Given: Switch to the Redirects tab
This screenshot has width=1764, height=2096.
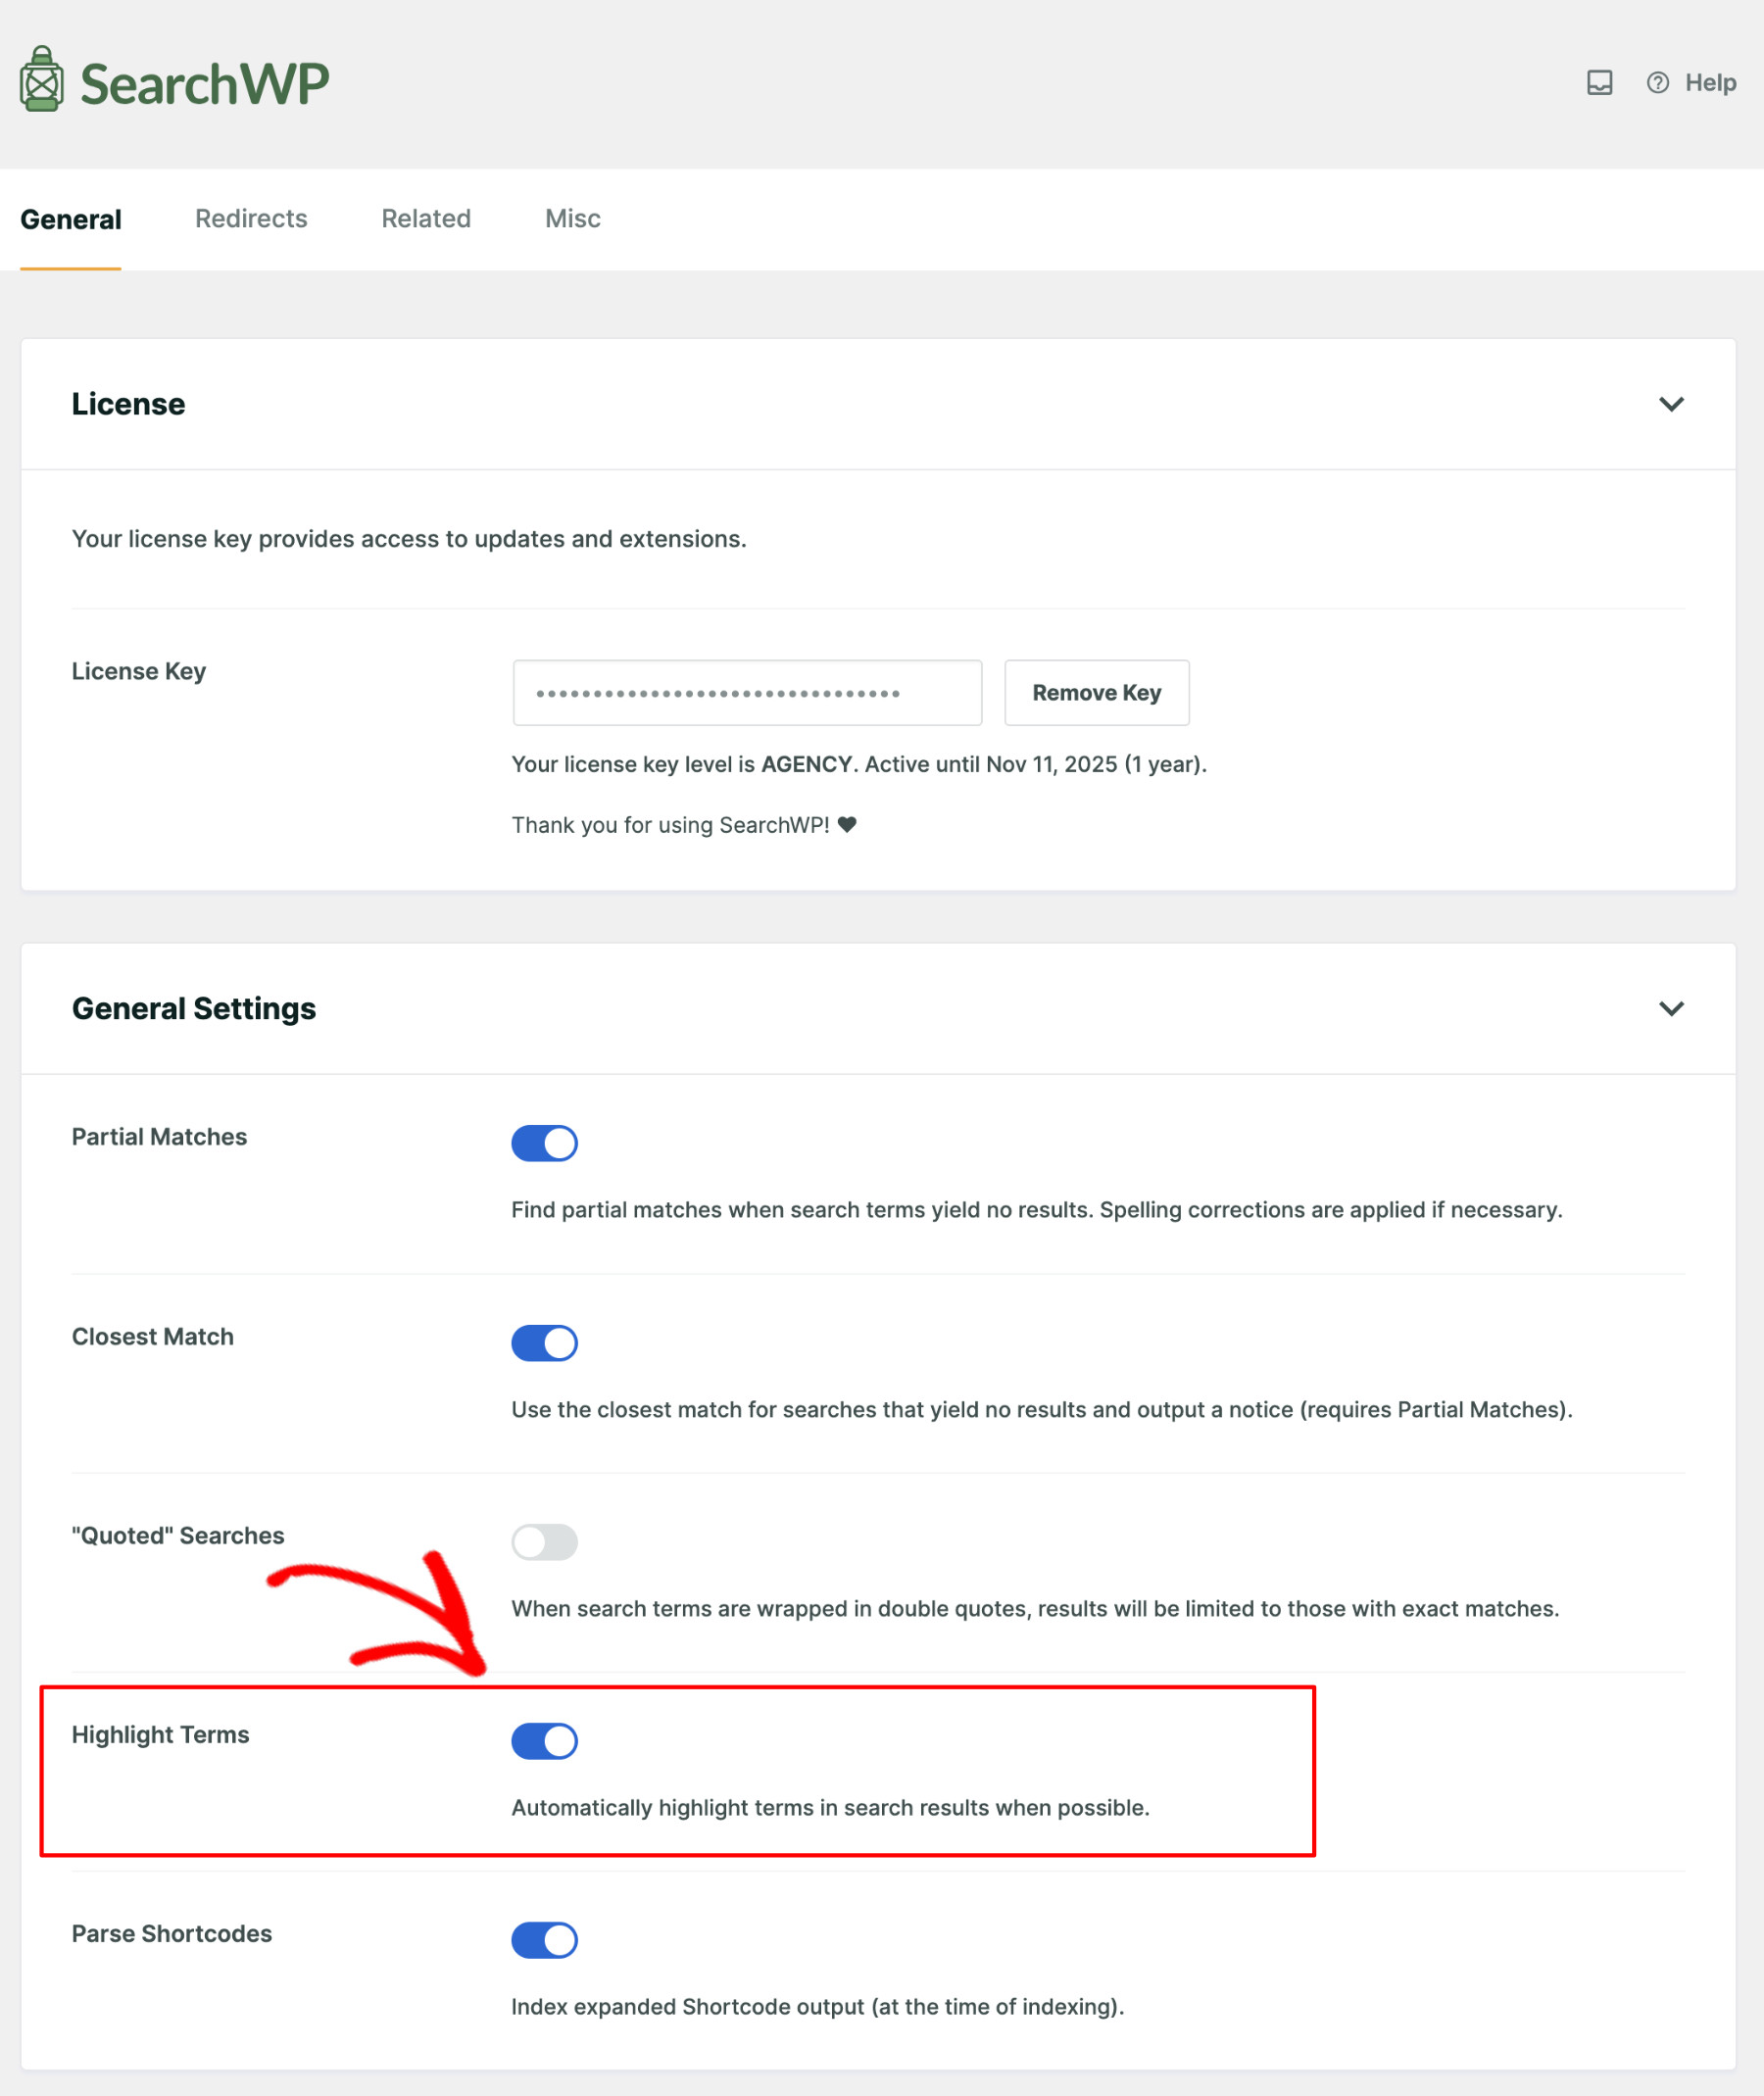Looking at the screenshot, I should (251, 219).
